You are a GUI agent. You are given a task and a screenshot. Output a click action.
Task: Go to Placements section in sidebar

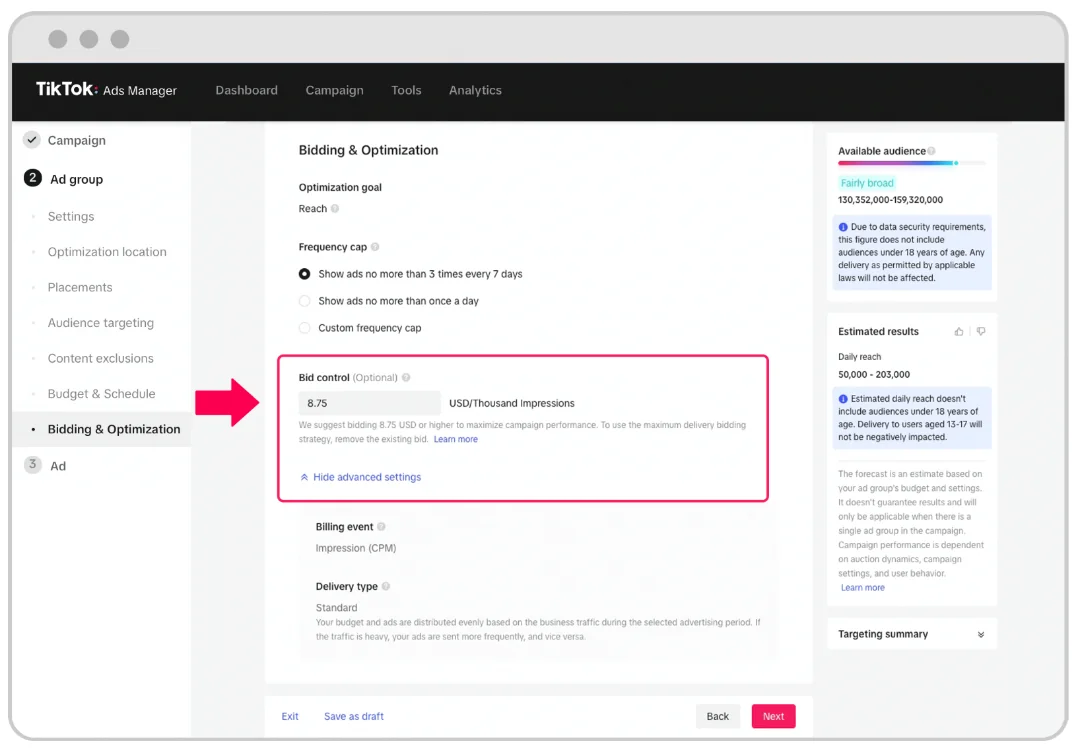pyautogui.click(x=80, y=287)
